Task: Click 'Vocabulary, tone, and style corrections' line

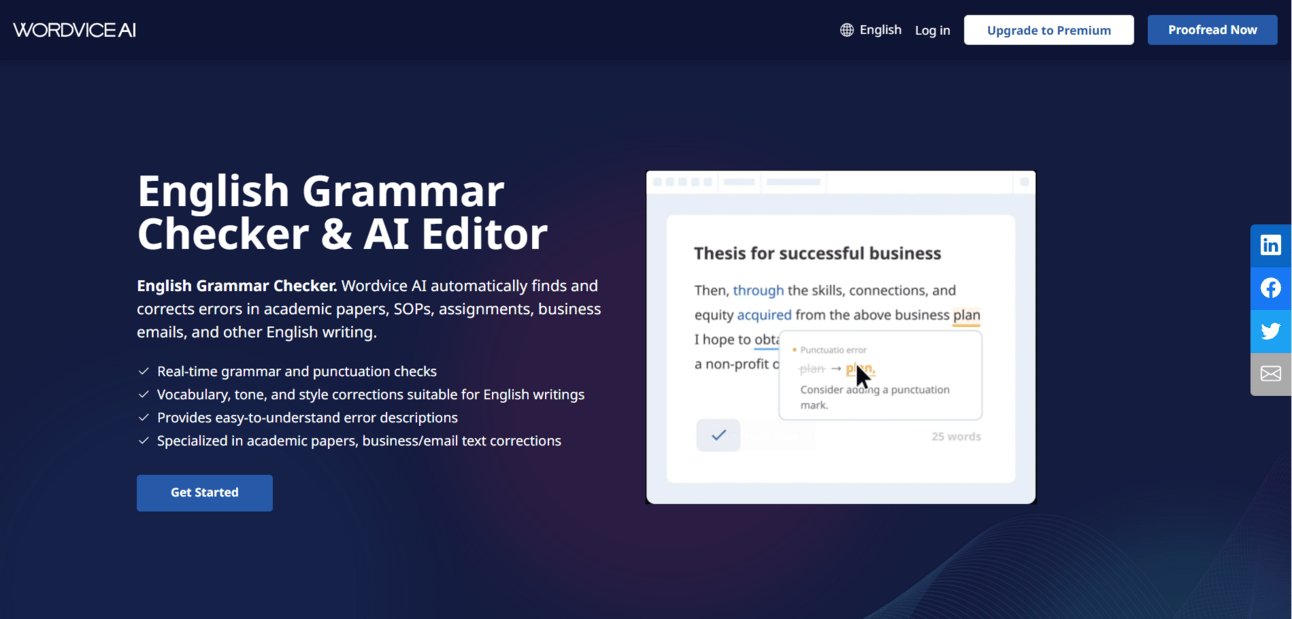Action: coord(371,394)
